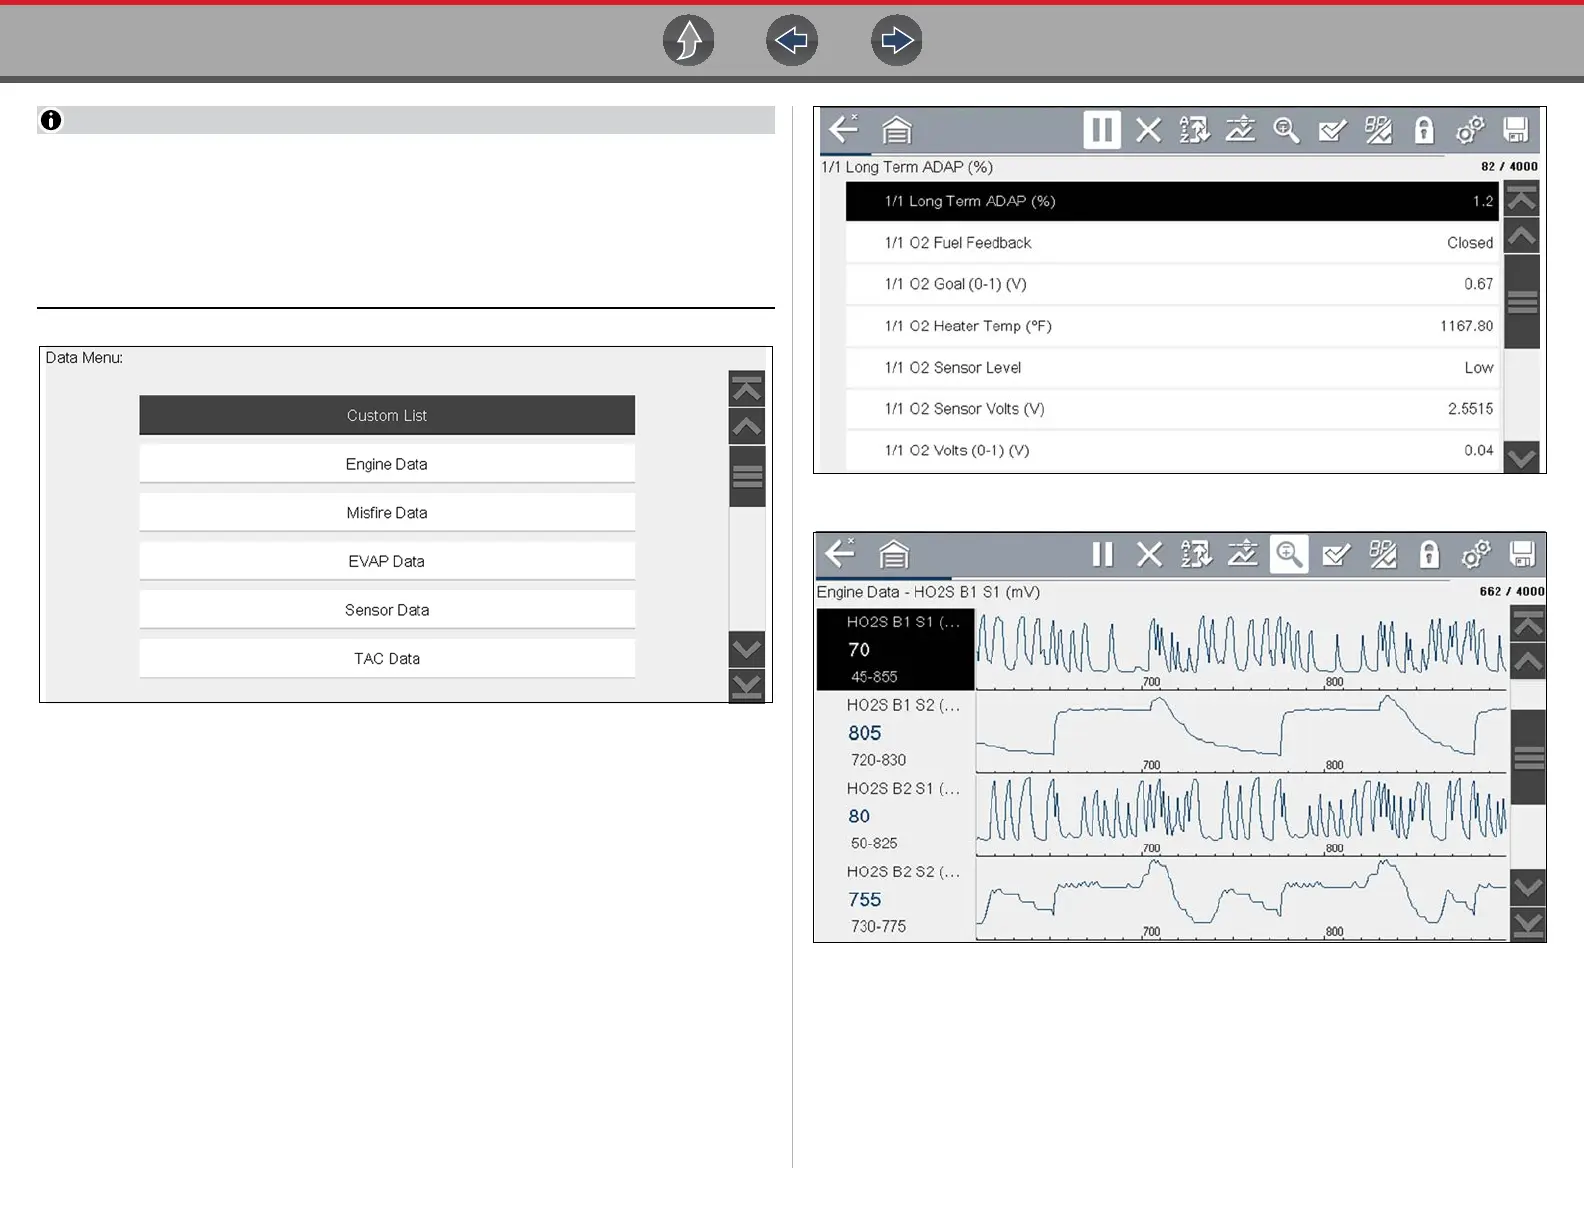Image resolution: width=1584 pixels, height=1224 pixels.
Task: Click the previous page left arrow button
Action: point(792,41)
